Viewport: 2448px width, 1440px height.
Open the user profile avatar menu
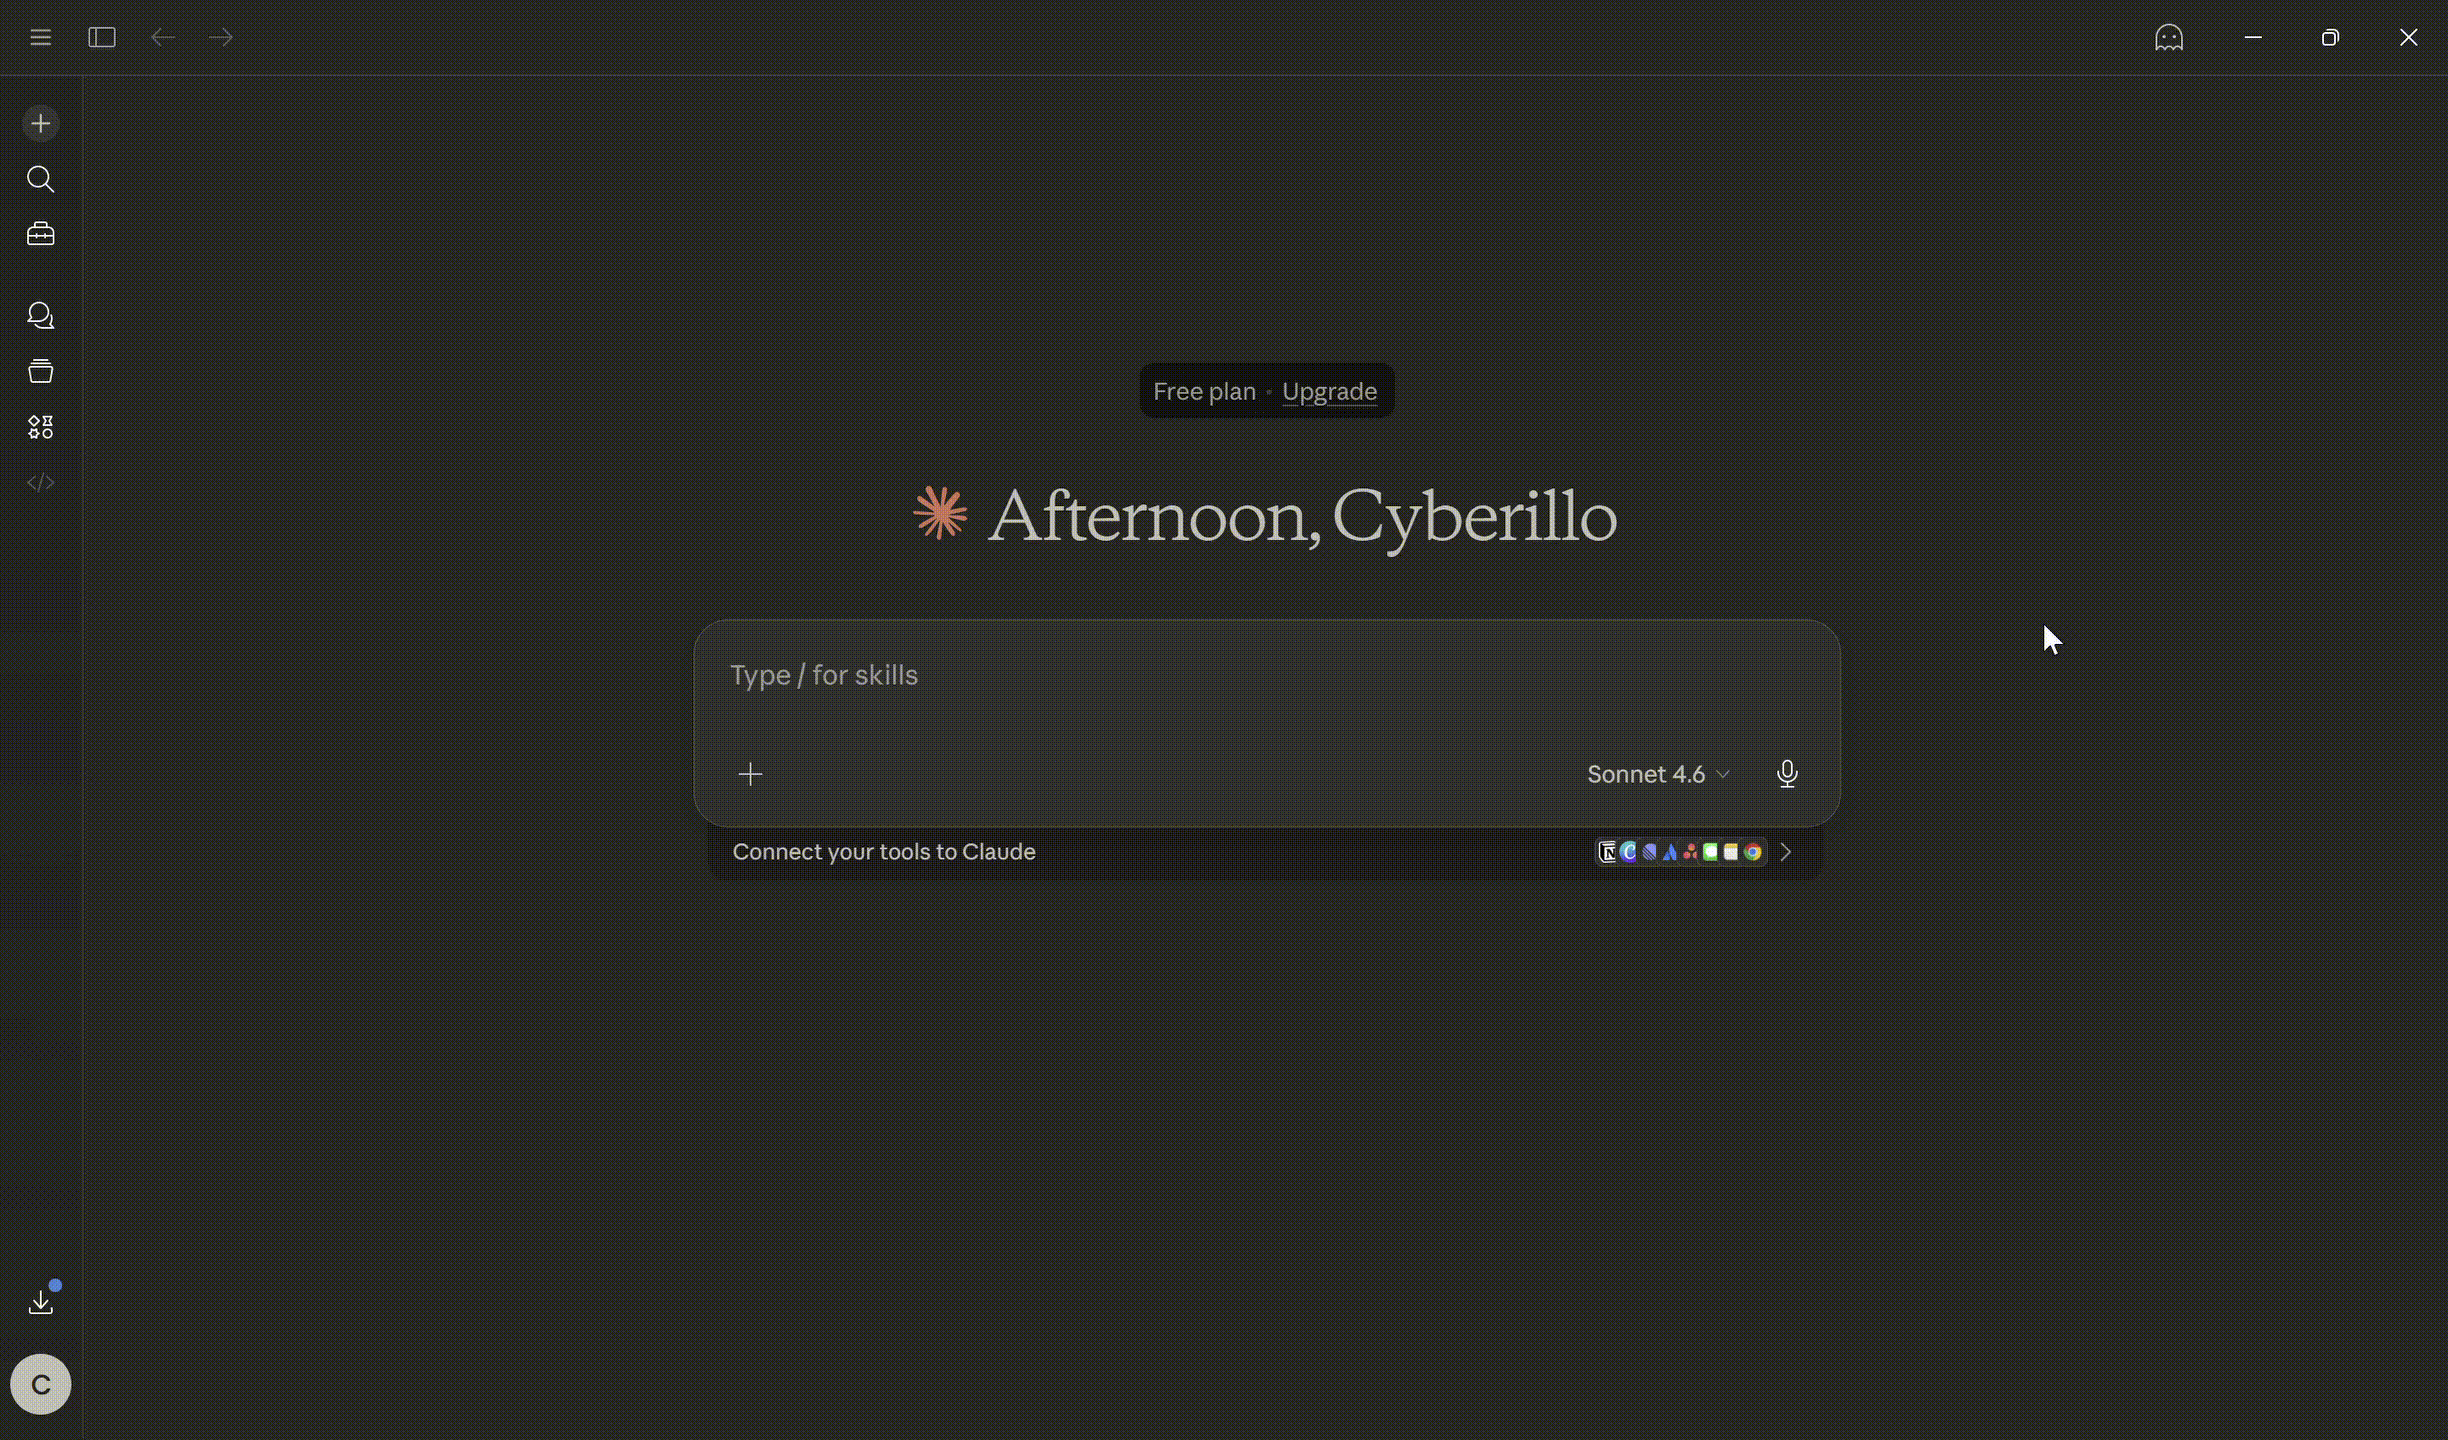point(41,1384)
